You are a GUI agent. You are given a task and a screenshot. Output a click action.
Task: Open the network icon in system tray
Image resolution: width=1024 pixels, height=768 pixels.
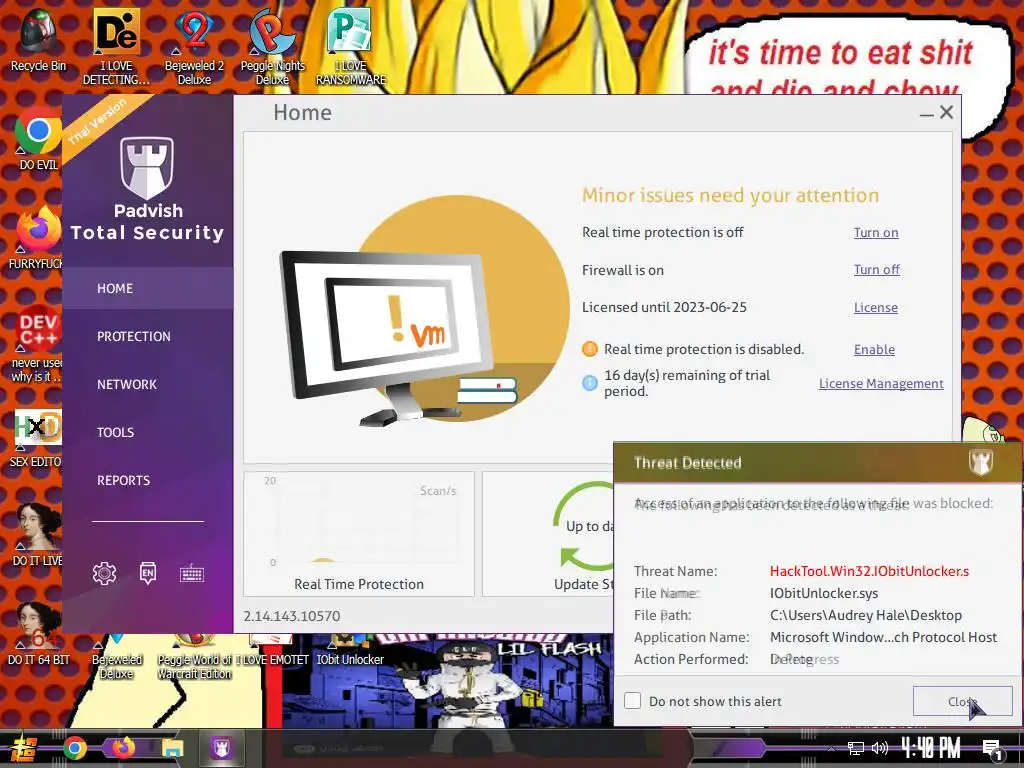(856, 748)
